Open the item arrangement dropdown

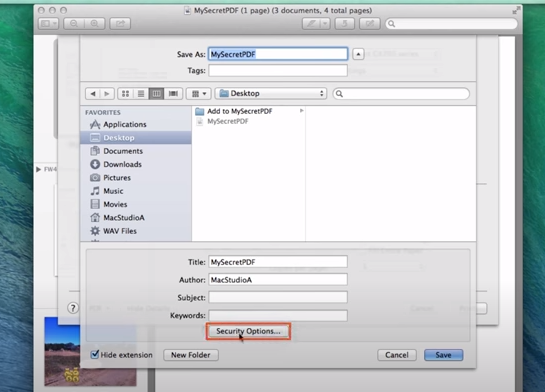199,93
